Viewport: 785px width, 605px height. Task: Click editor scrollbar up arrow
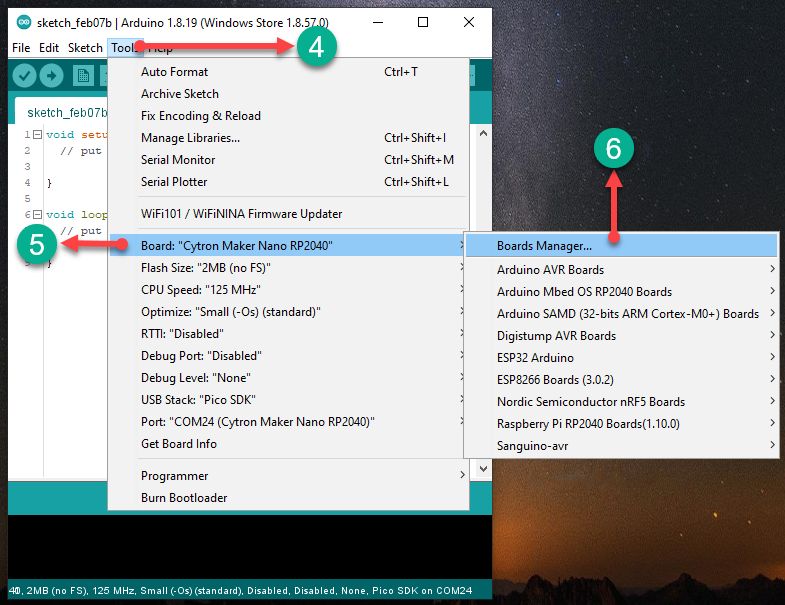(483, 133)
